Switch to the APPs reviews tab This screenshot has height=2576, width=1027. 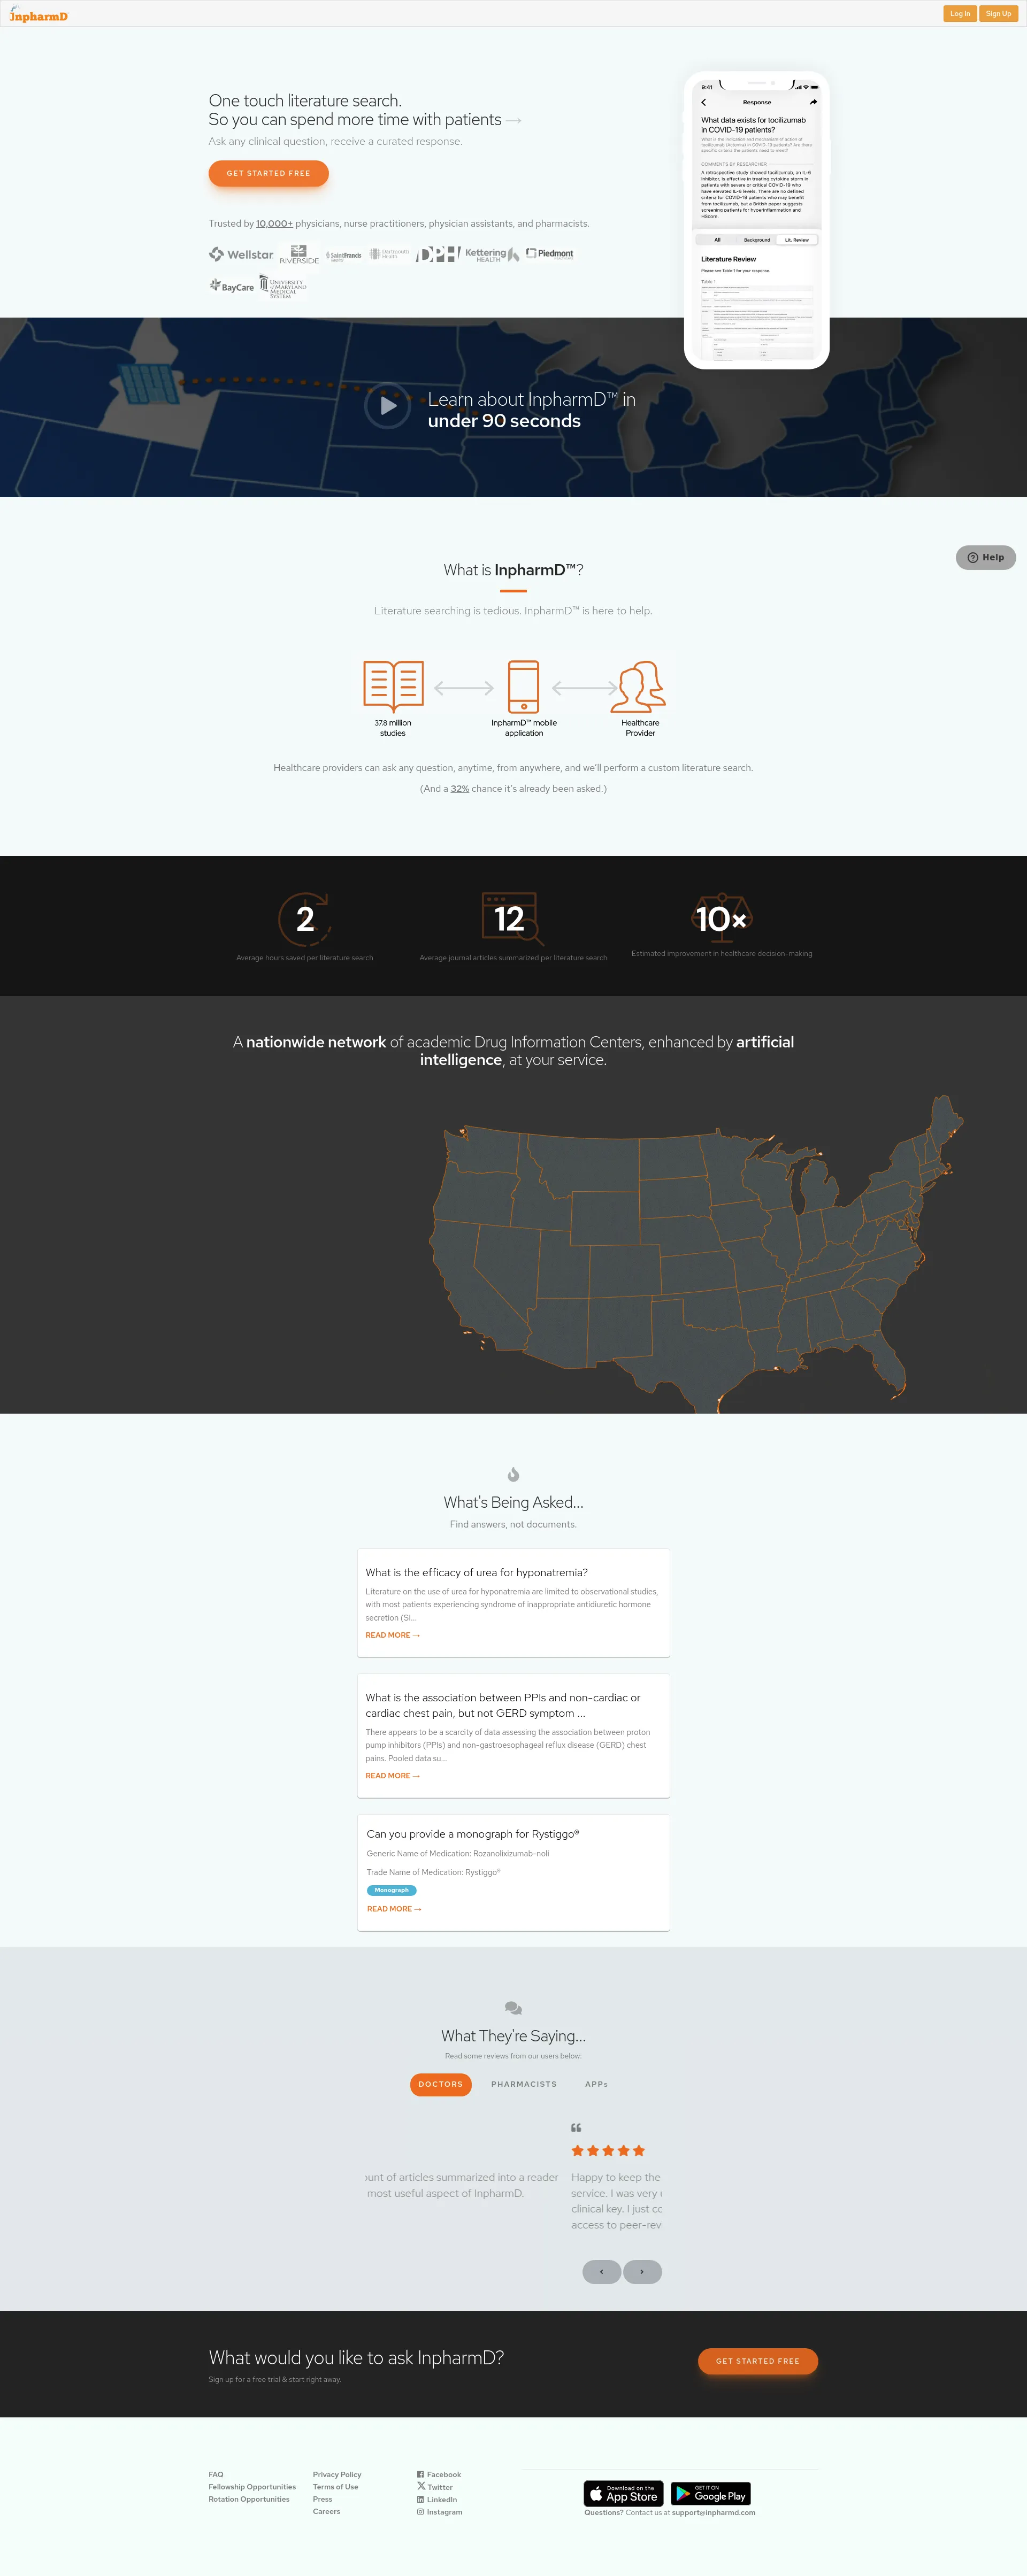pos(596,2084)
